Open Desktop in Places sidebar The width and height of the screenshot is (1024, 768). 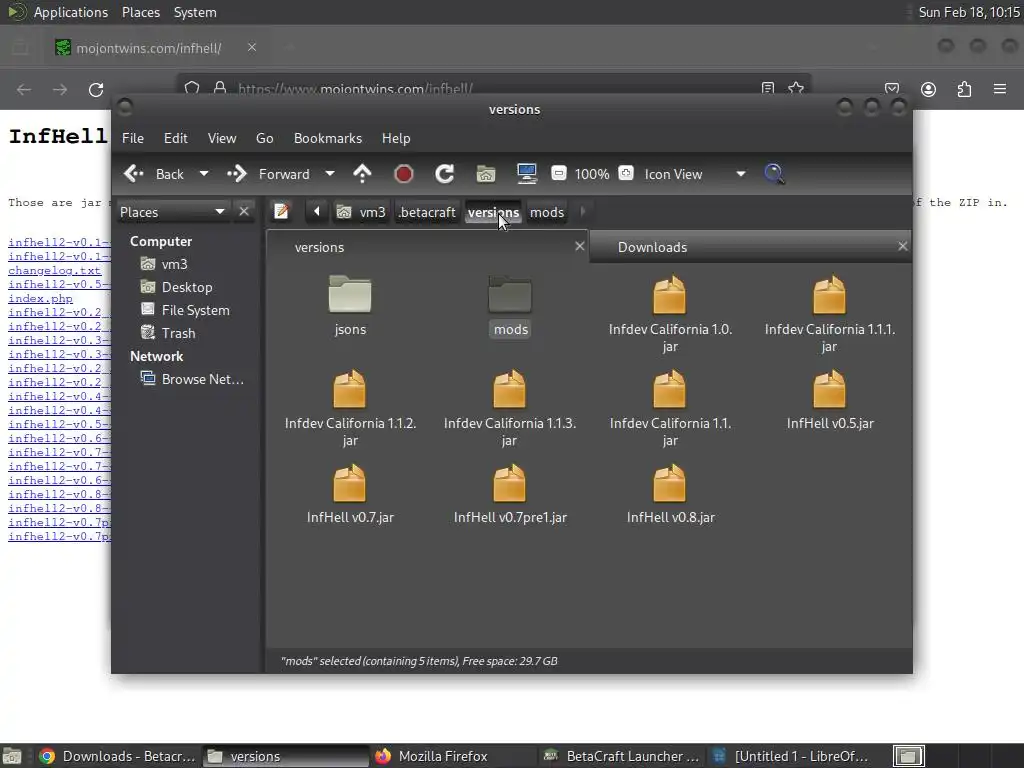(186, 287)
